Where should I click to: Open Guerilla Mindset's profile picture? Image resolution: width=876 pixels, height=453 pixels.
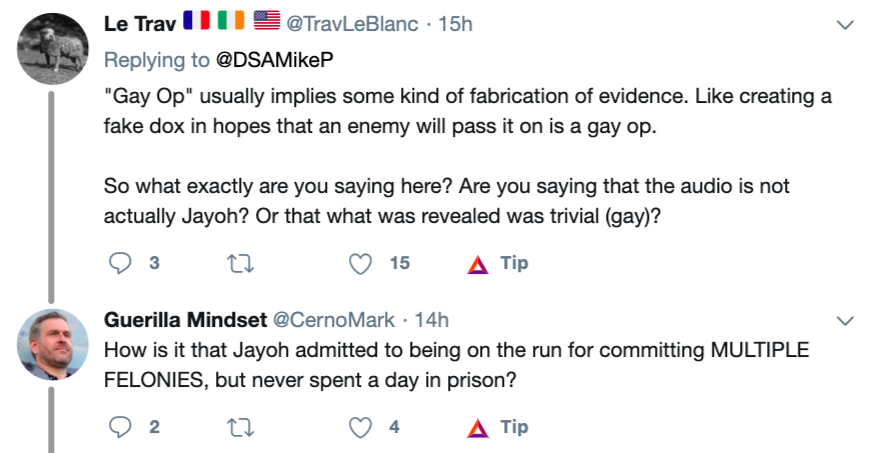click(53, 343)
